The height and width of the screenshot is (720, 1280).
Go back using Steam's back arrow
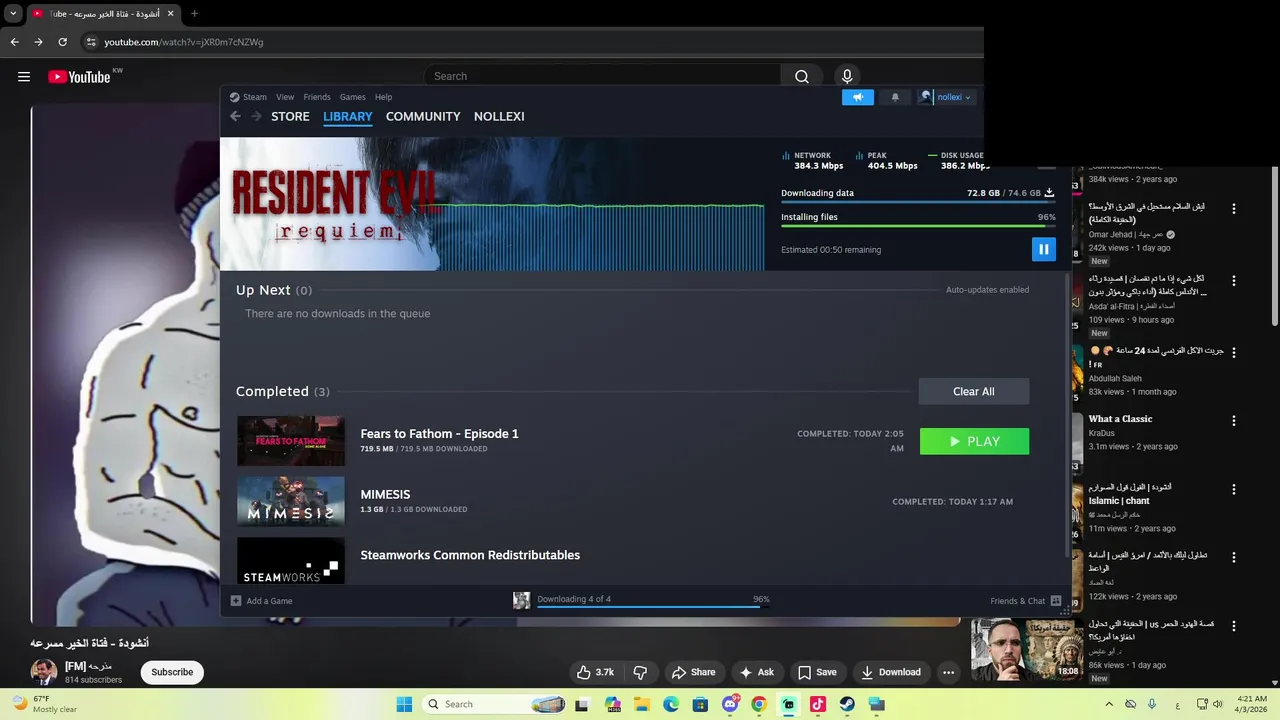pyautogui.click(x=236, y=116)
